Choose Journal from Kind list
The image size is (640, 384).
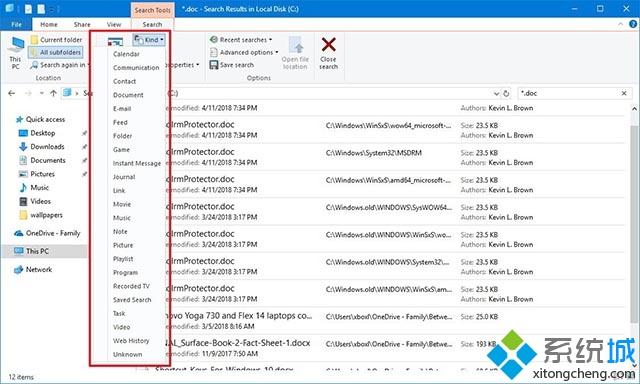click(x=124, y=177)
